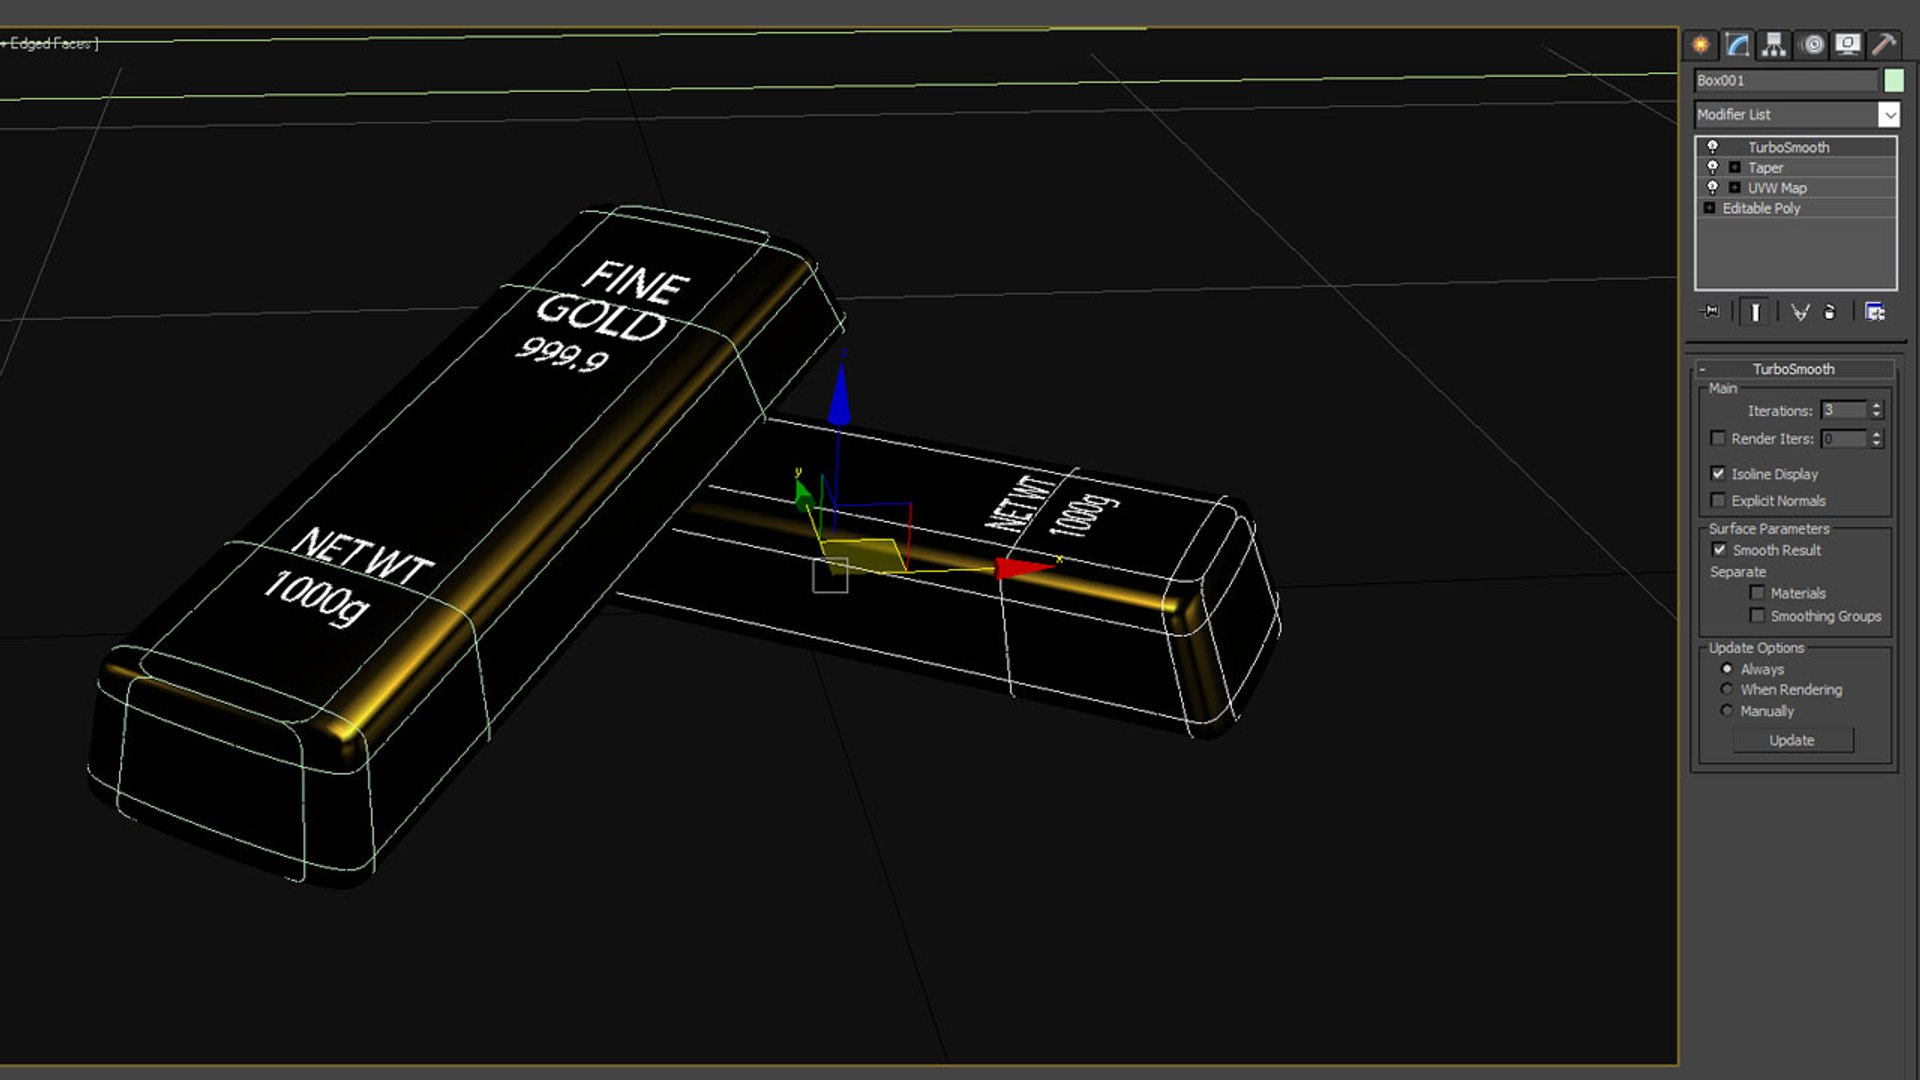
Task: Toggle the TurboSmooth lightbulb on/off
Action: click(1712, 147)
